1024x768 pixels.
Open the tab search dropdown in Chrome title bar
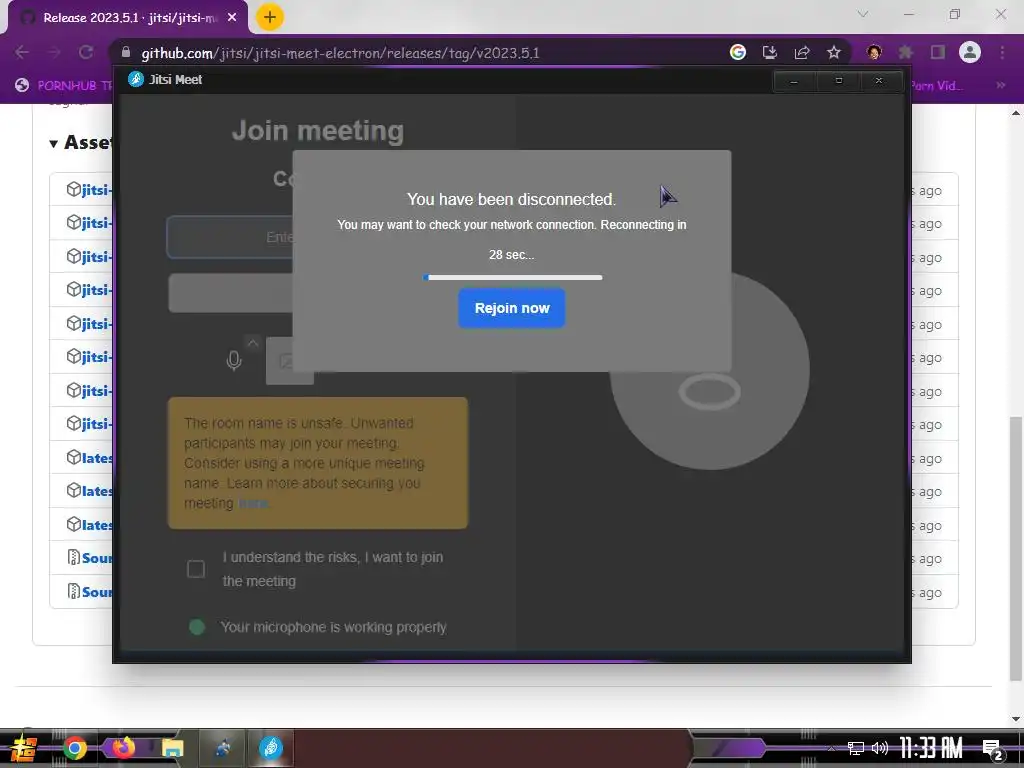[863, 14]
